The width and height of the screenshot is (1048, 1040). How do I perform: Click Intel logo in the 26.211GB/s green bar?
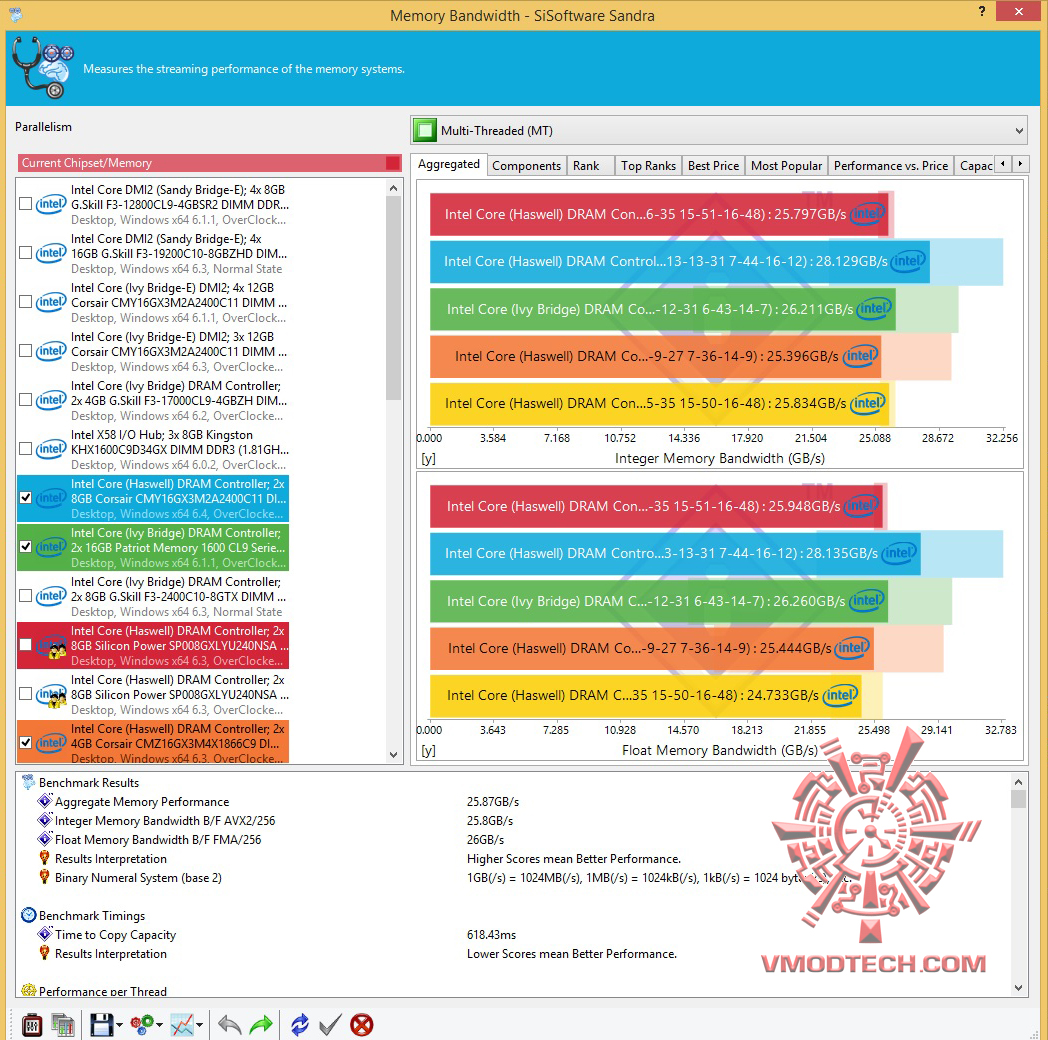[874, 308]
